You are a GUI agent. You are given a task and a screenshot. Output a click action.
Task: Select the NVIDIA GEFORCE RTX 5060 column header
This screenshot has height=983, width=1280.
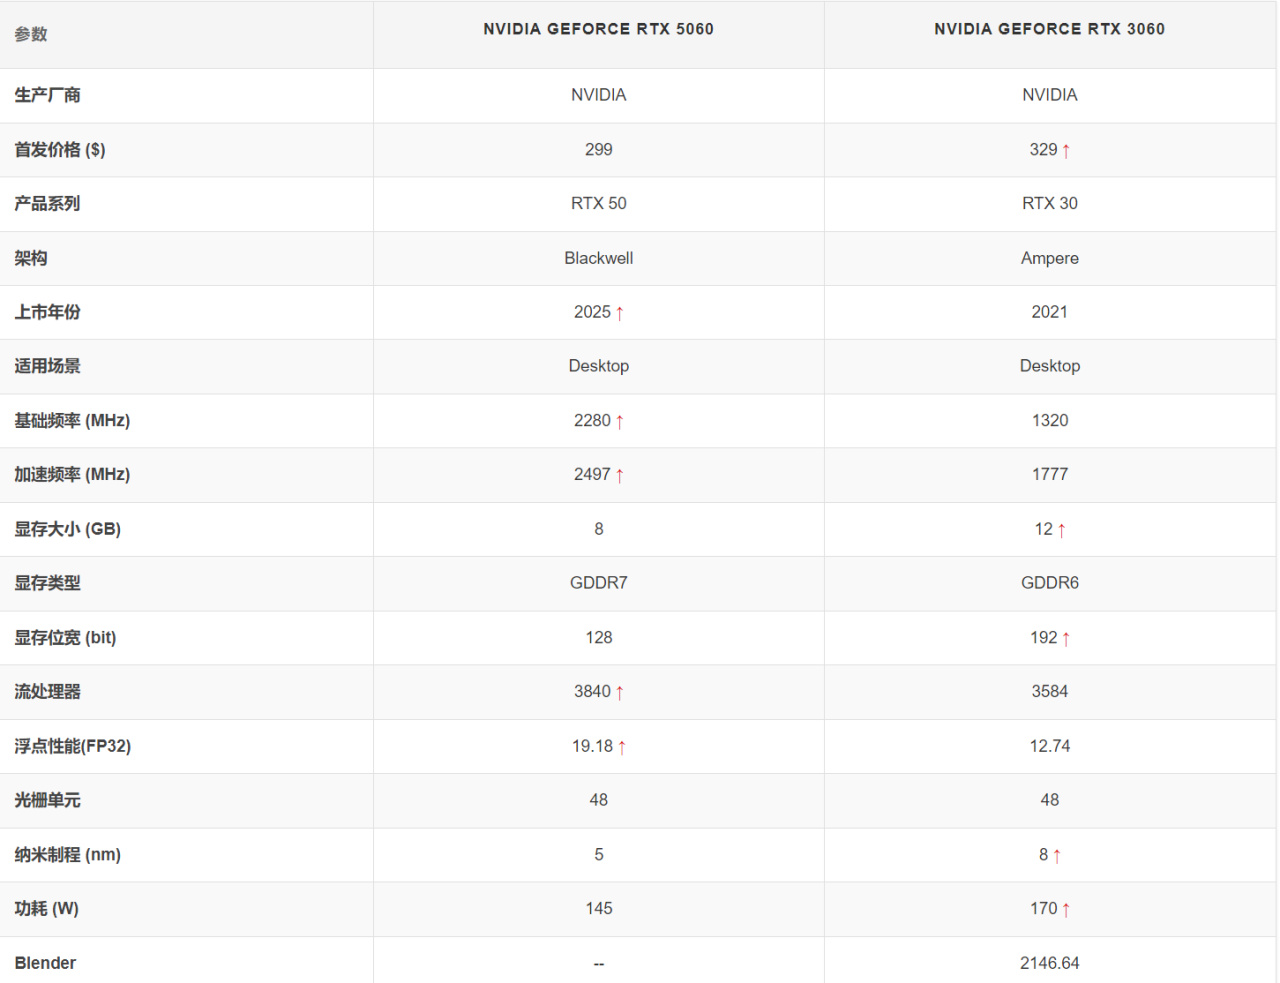pyautogui.click(x=598, y=29)
